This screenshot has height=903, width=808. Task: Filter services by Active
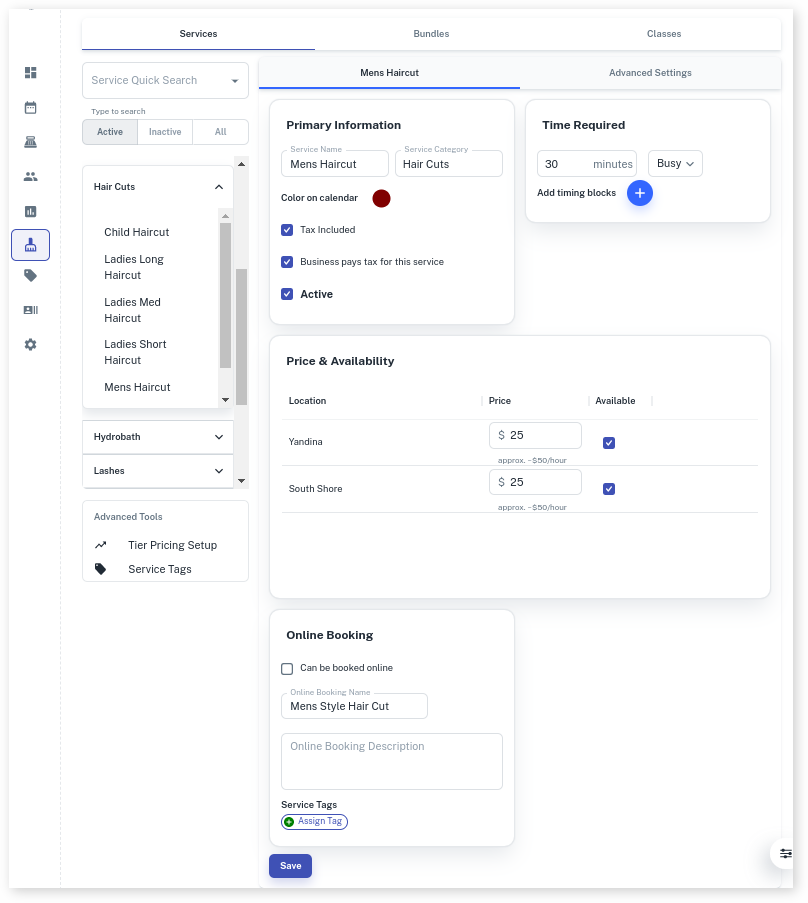pyautogui.click(x=110, y=132)
